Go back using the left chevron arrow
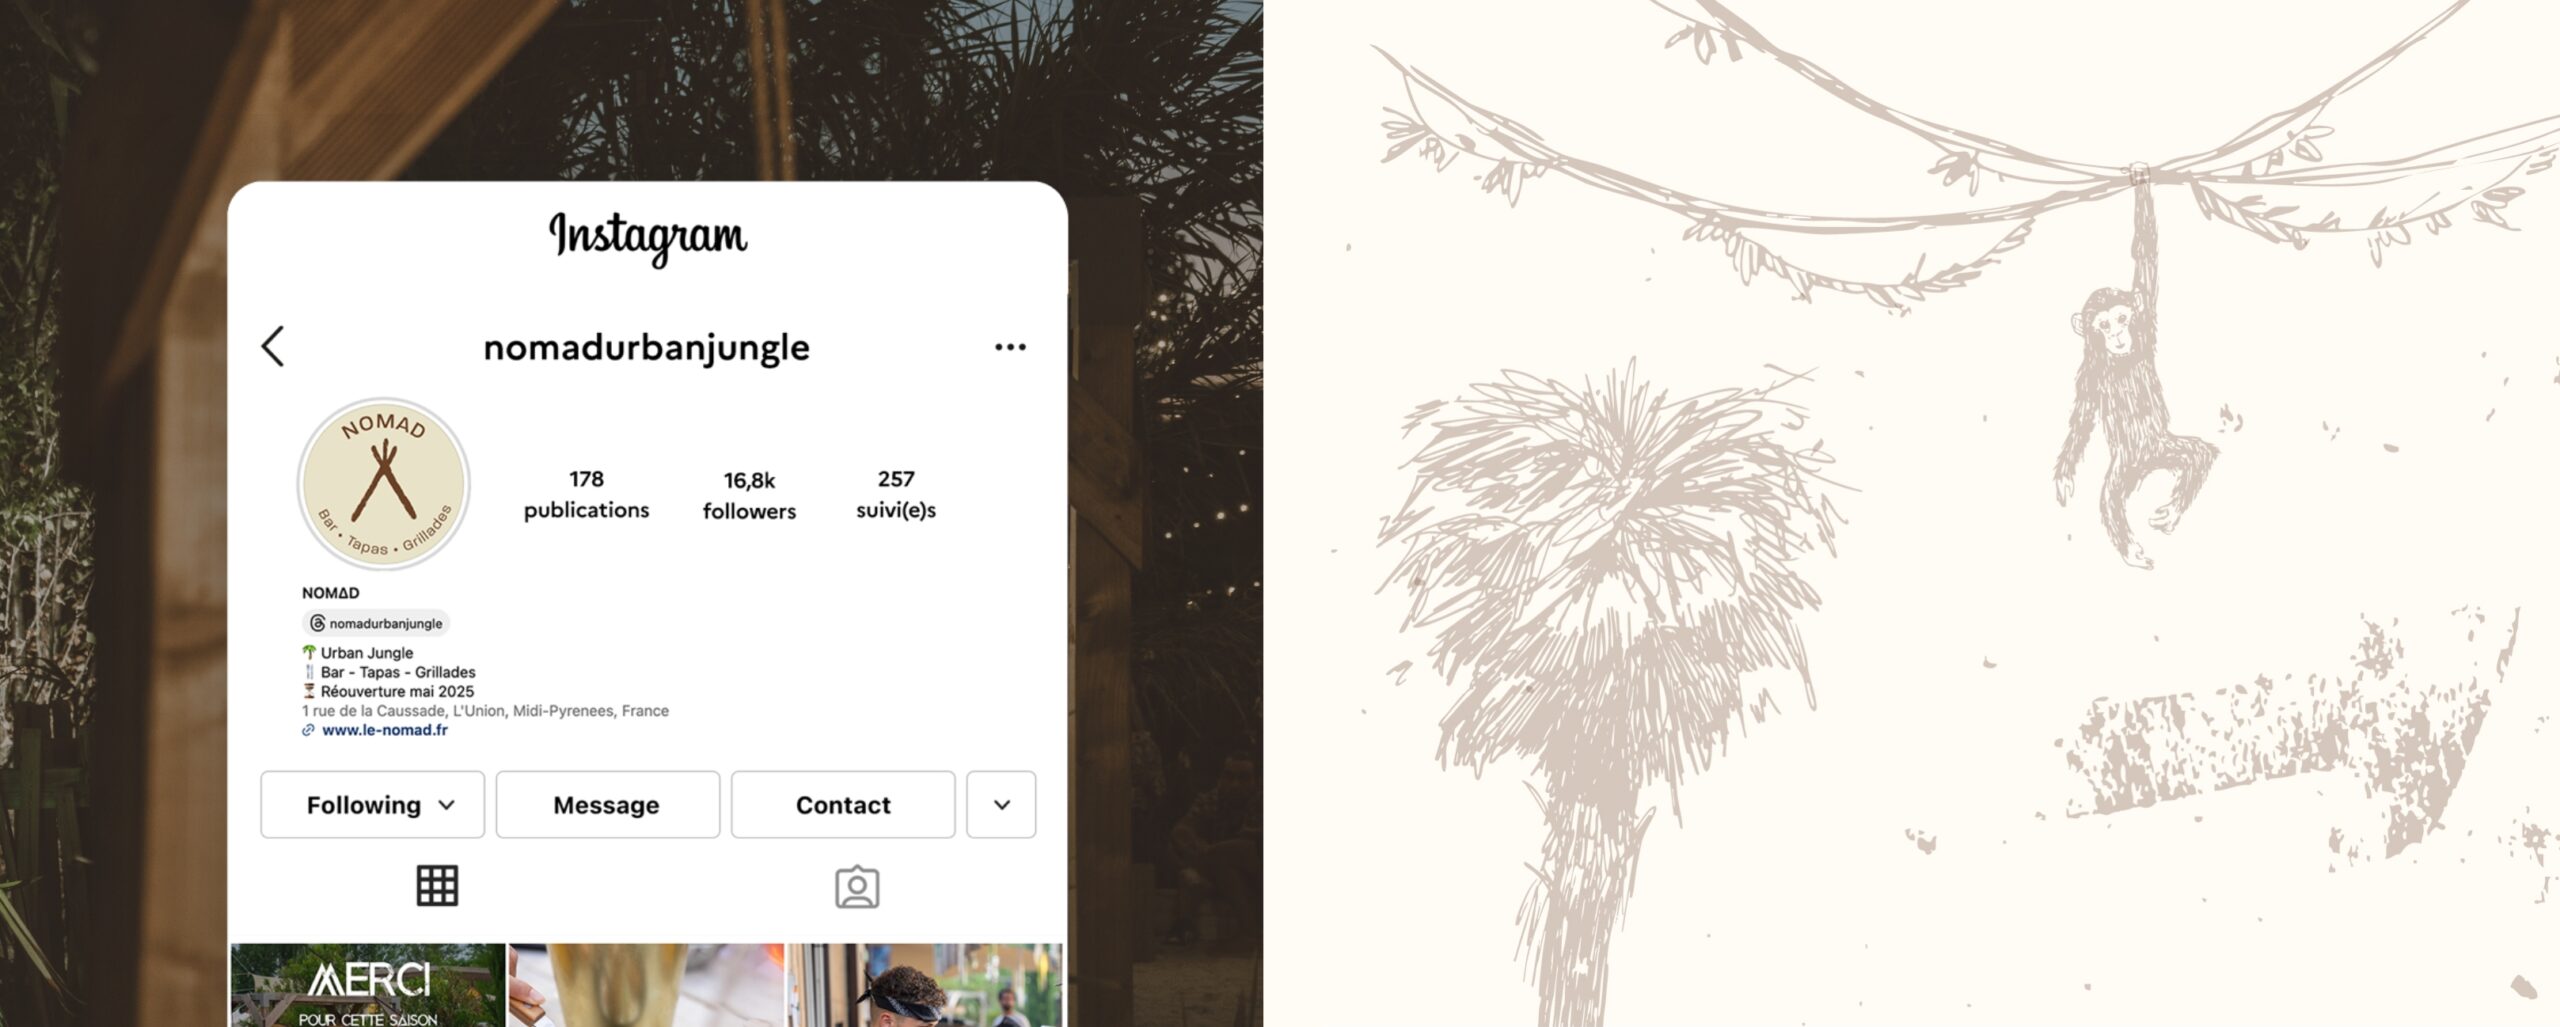This screenshot has width=2560, height=1027. point(273,347)
